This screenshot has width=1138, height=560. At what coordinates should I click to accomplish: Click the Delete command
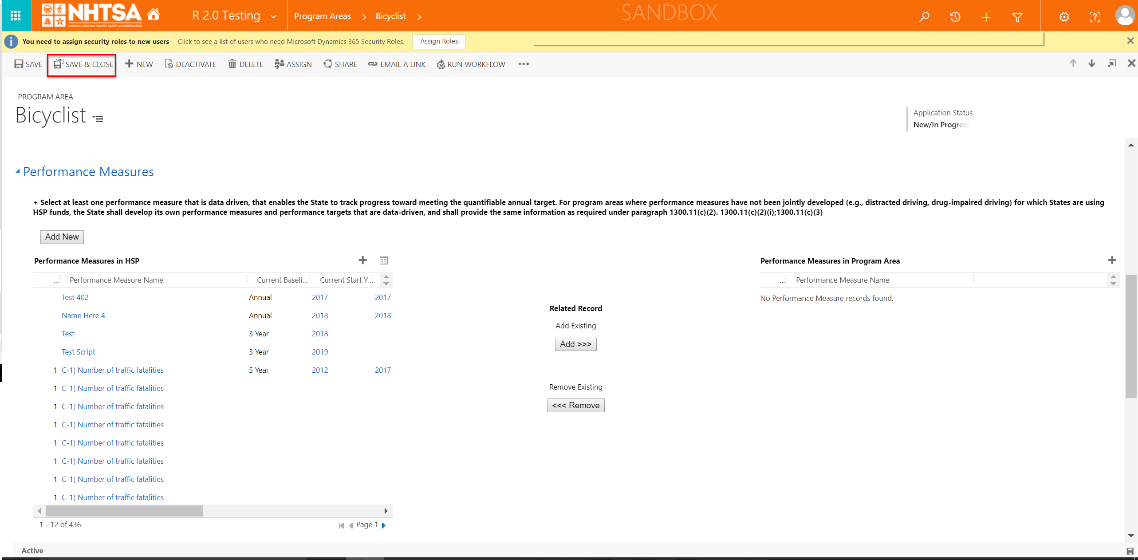point(245,64)
